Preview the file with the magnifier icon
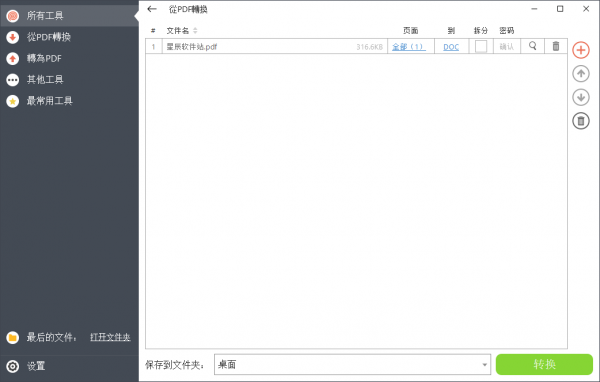Screen dimensions: 600x382 (532, 46)
